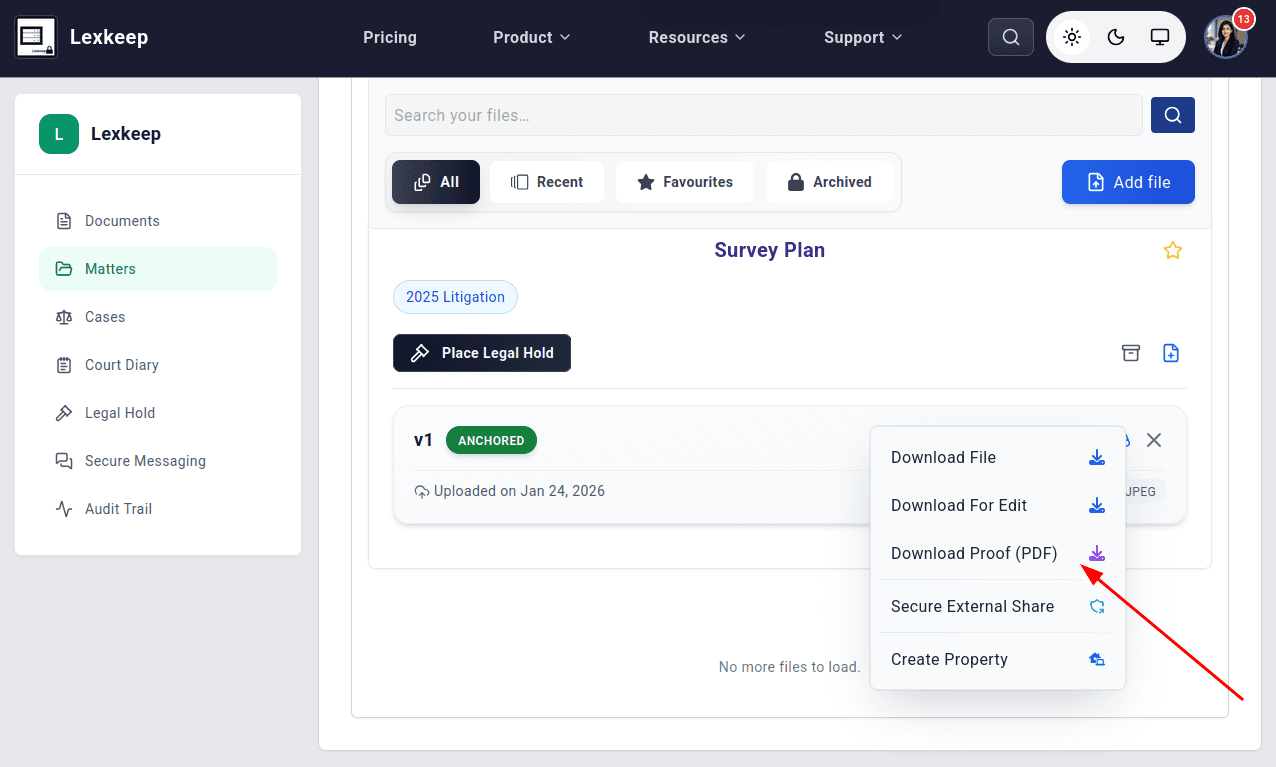
Task: Select the Recent filter tab
Action: point(547,182)
